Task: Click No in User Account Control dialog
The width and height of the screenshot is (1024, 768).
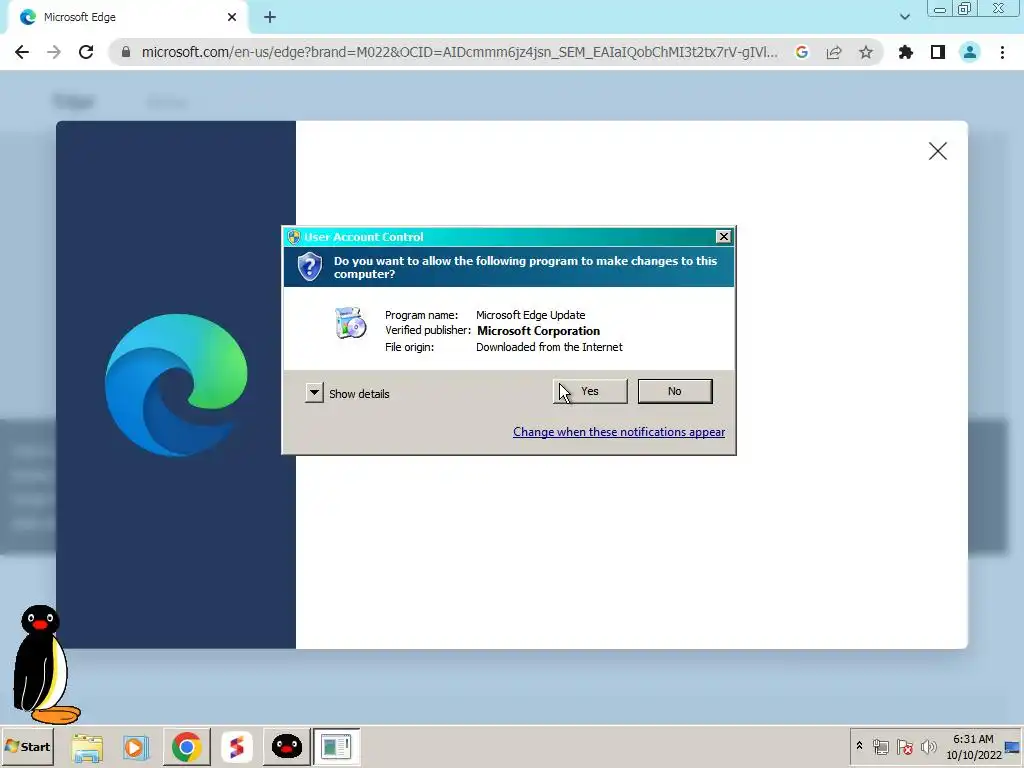Action: tap(675, 391)
